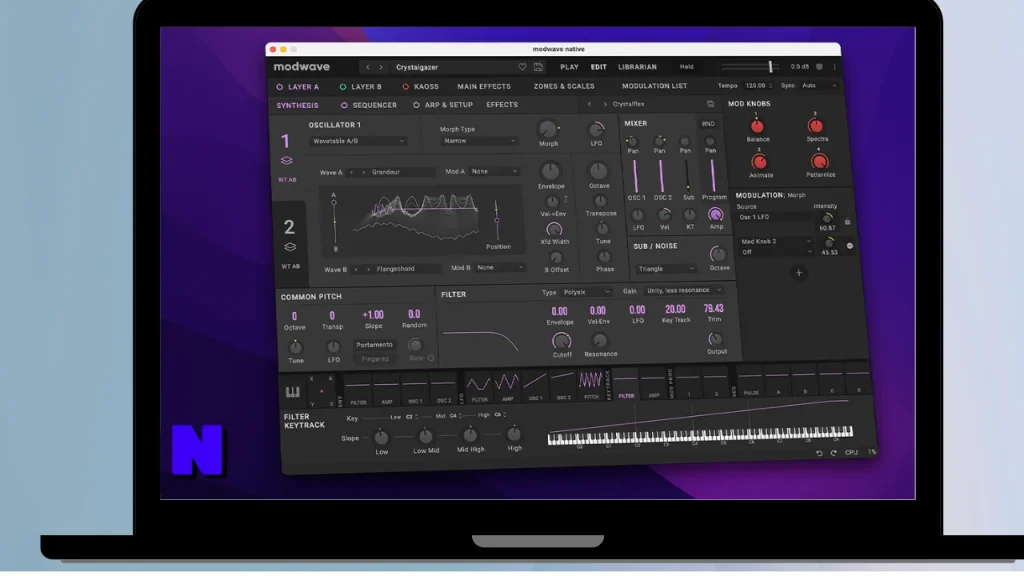Open the ZONES & SCALES tab
The width and height of the screenshot is (1024, 576).
click(x=564, y=86)
